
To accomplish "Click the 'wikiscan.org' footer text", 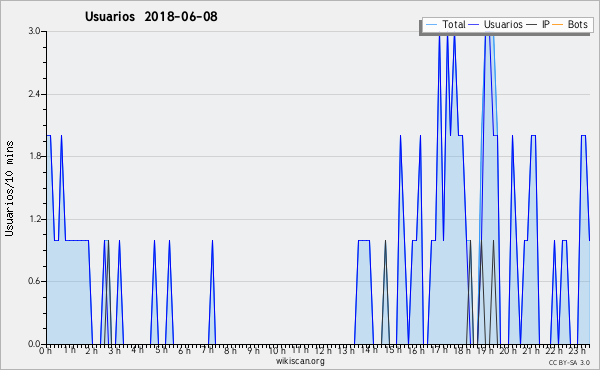I will [x=300, y=361].
